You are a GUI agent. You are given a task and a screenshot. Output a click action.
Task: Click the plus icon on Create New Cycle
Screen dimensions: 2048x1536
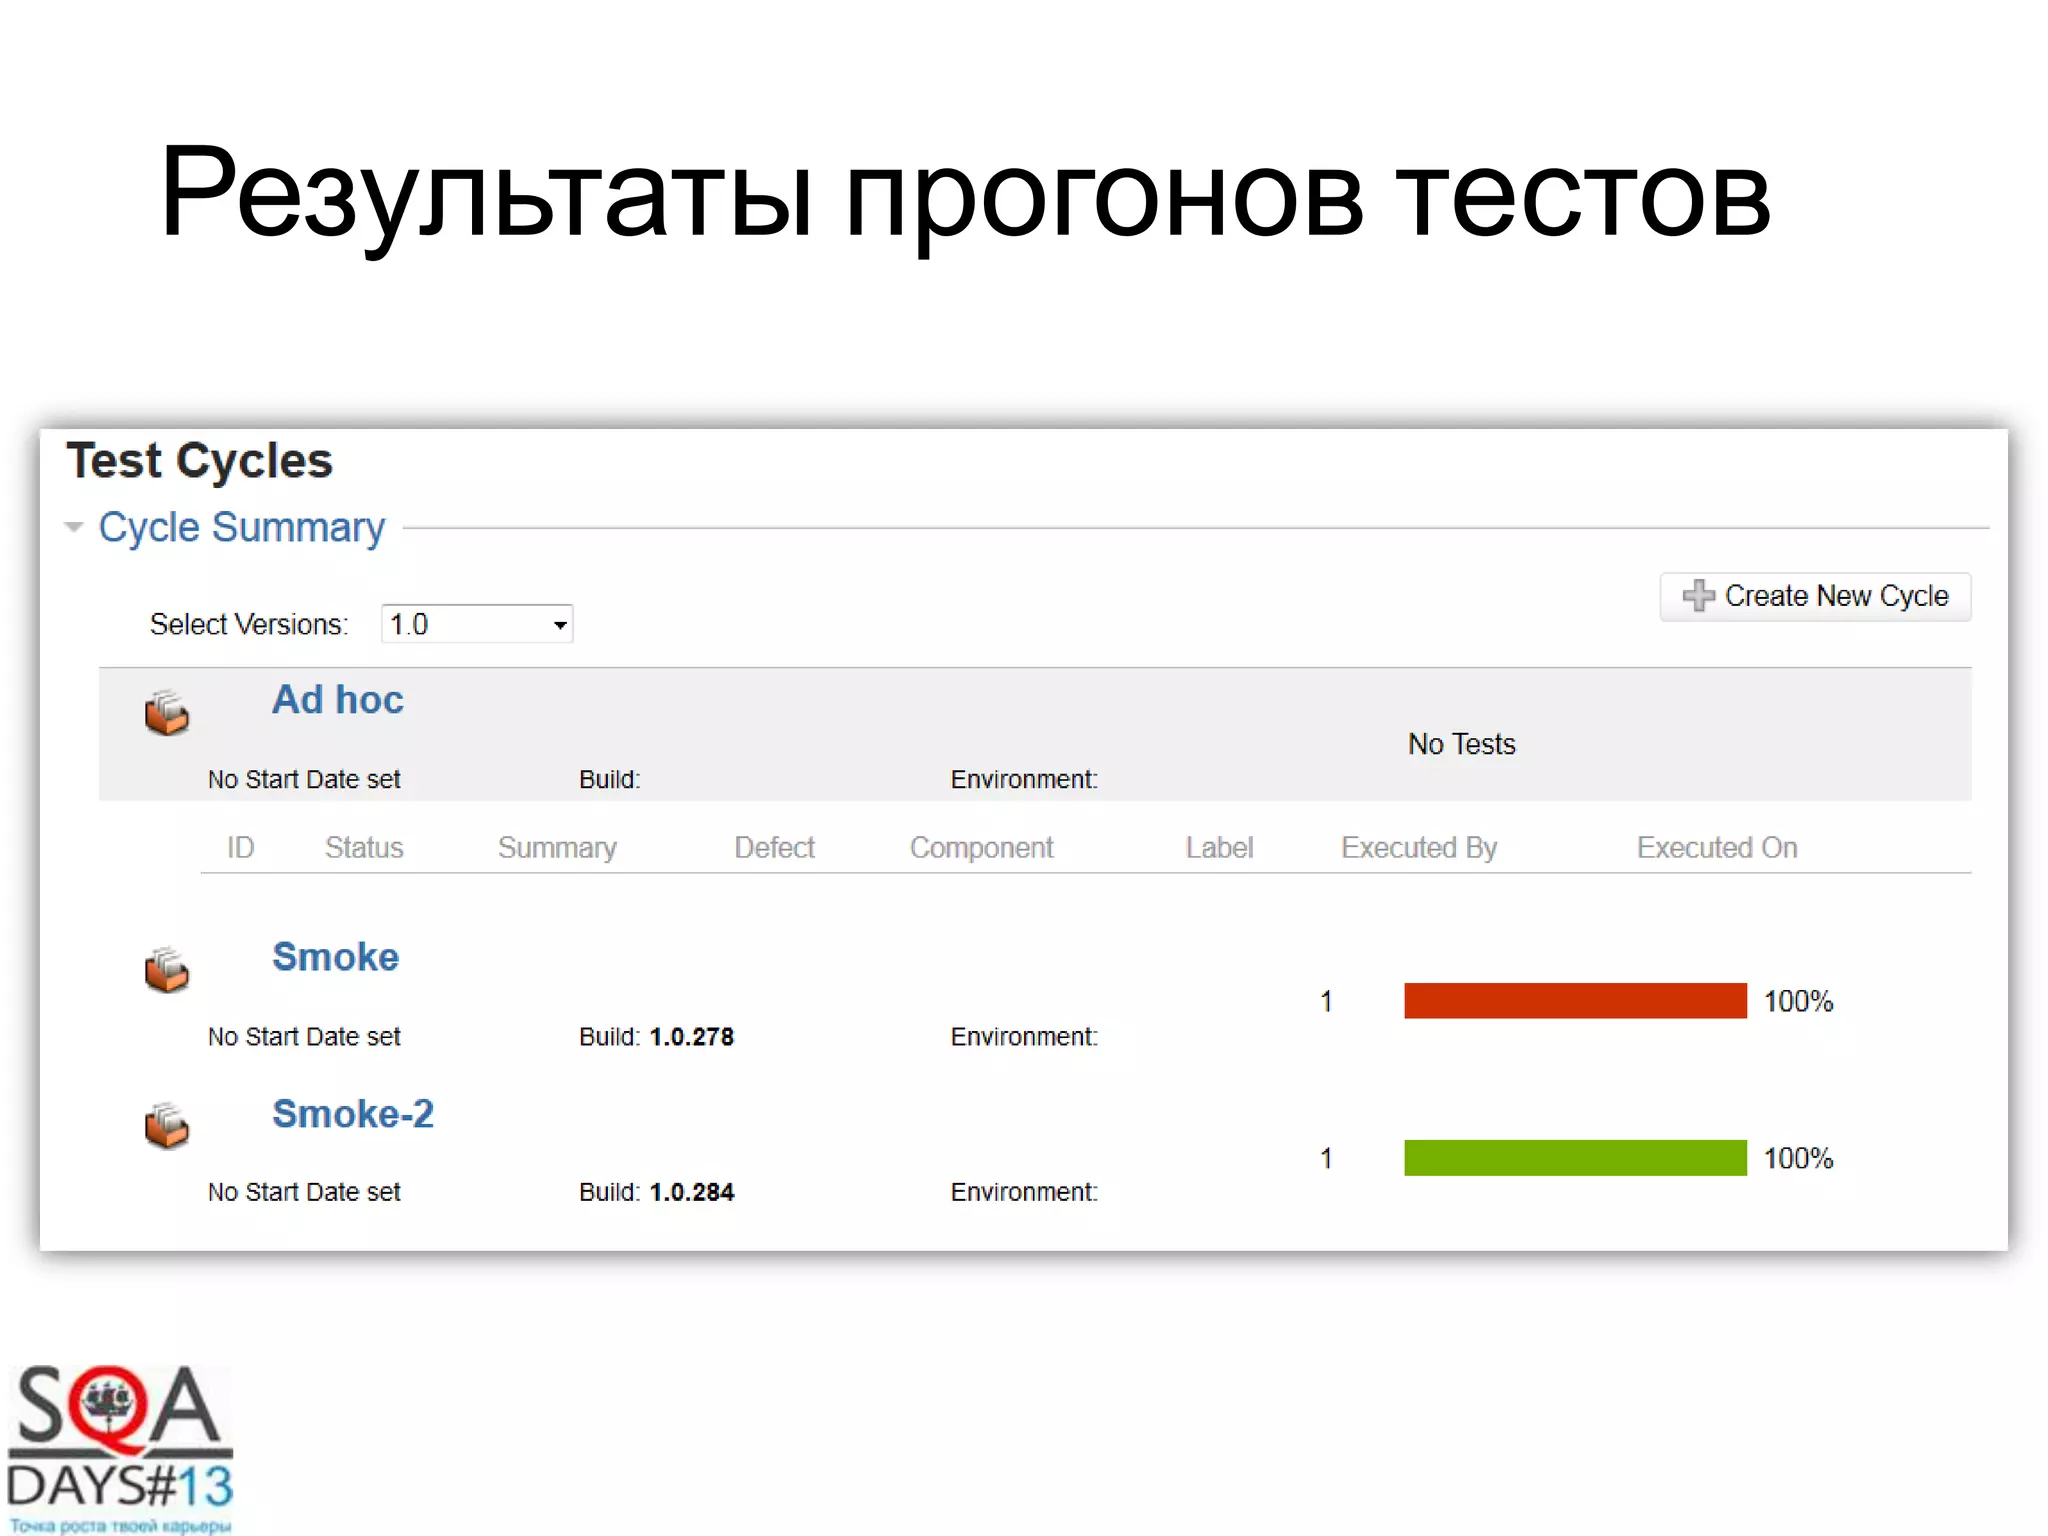coord(1698,596)
